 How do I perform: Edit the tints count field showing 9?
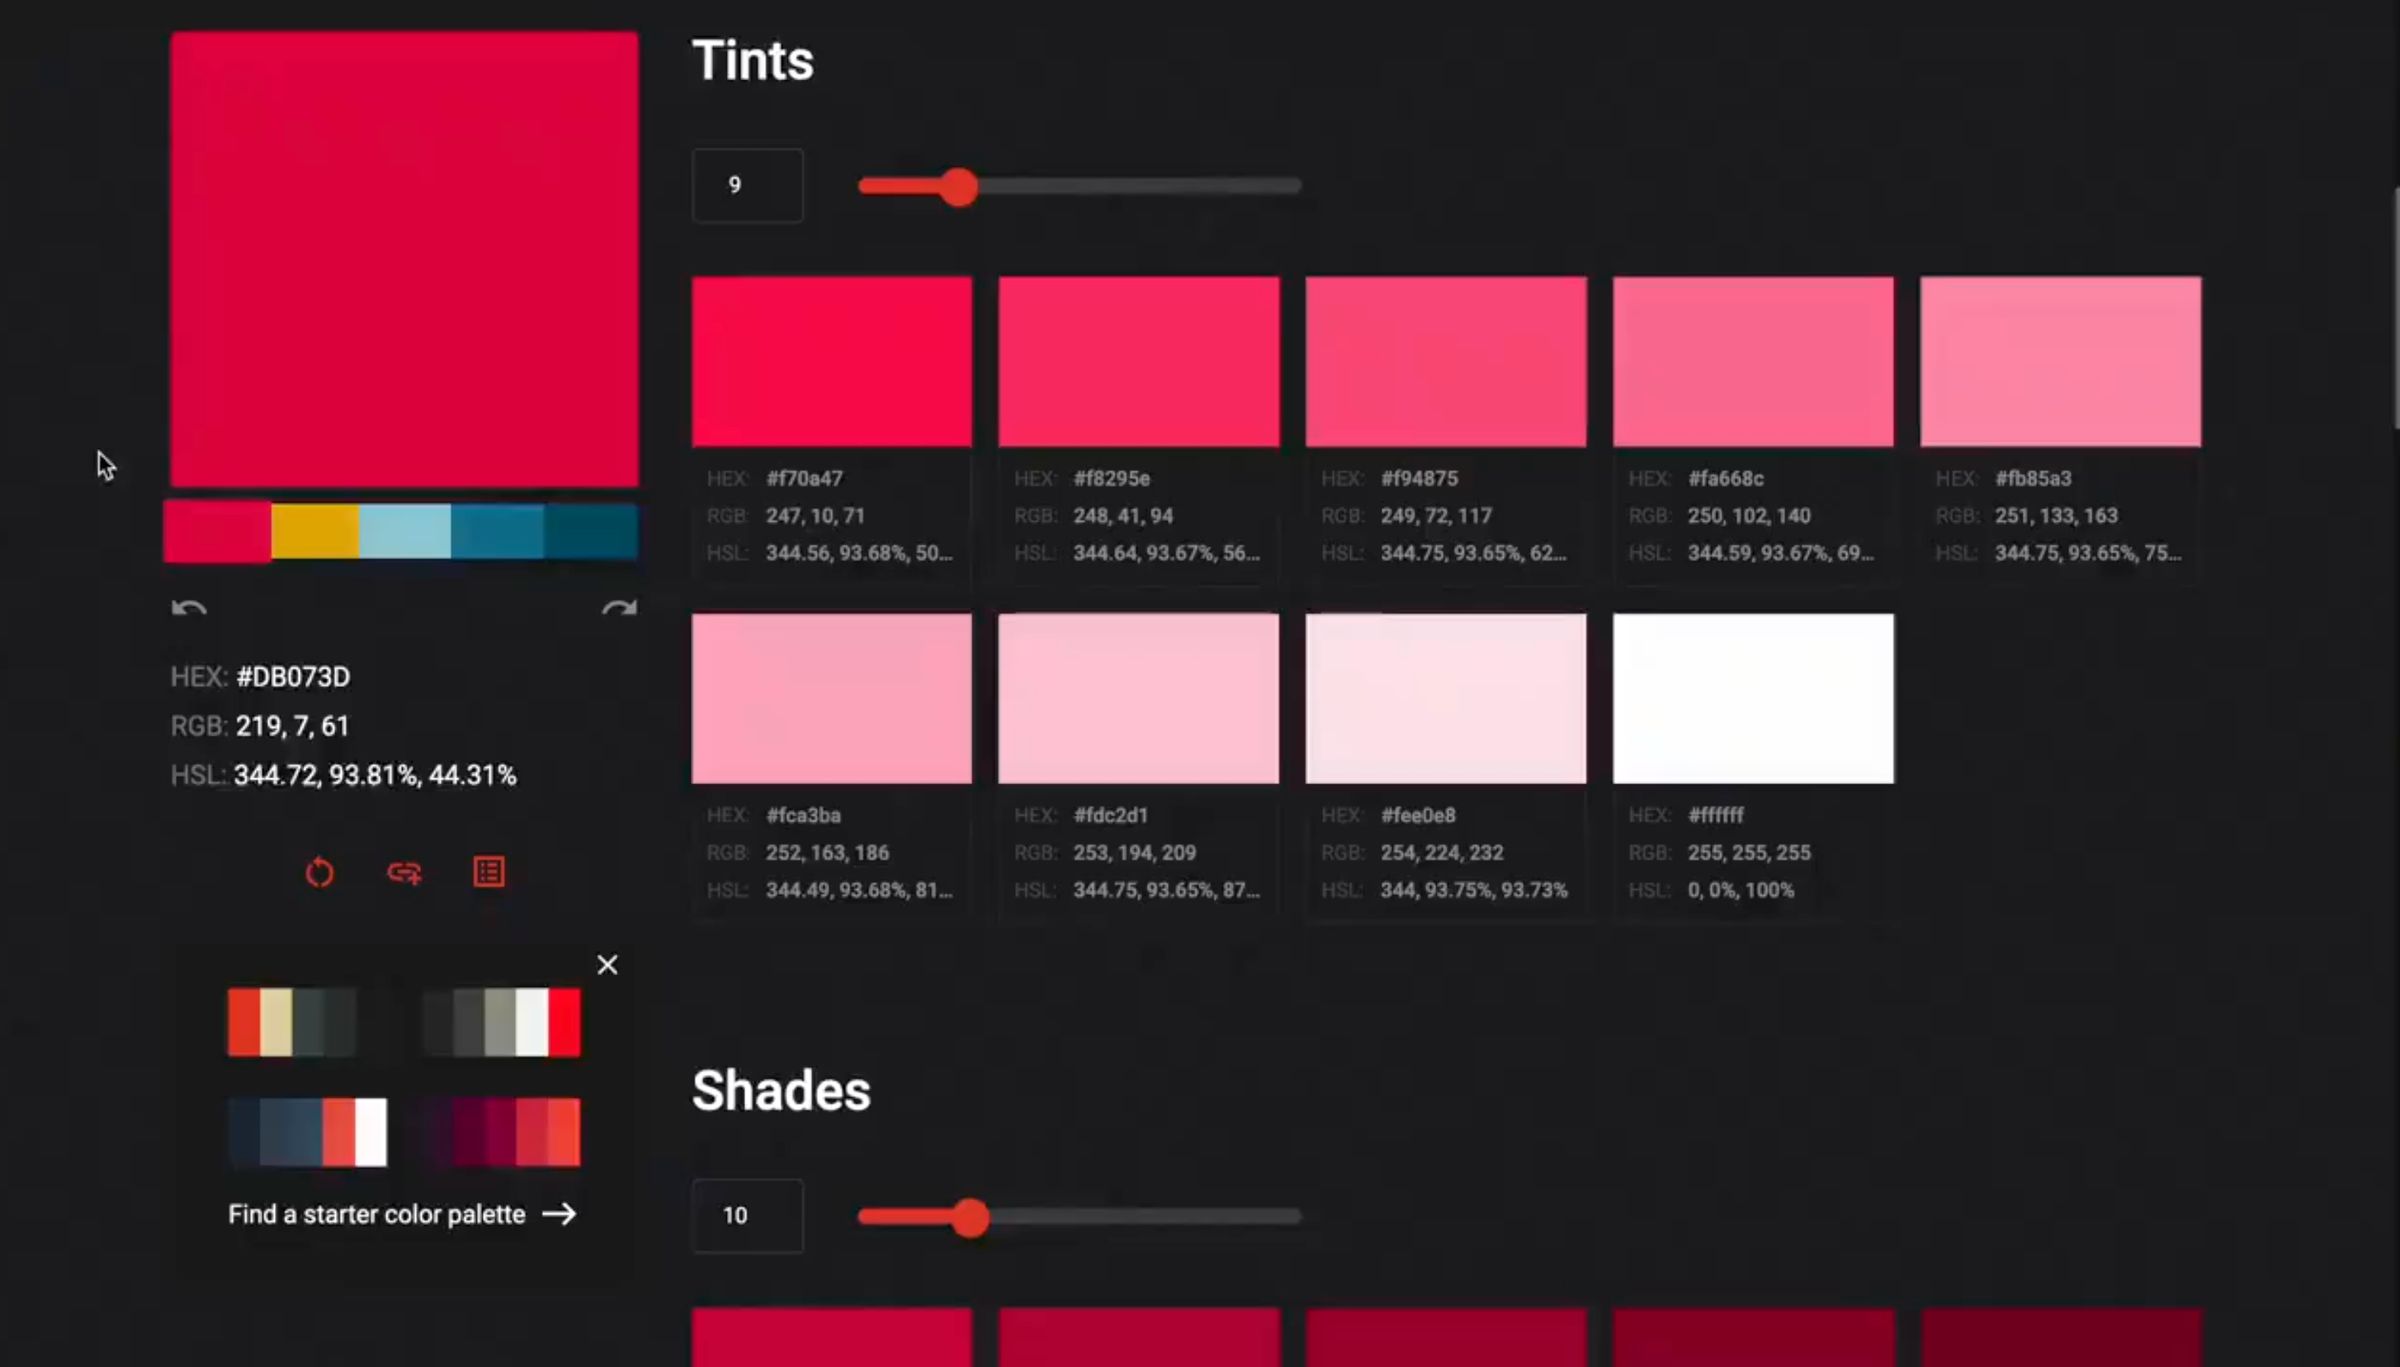pyautogui.click(x=747, y=185)
